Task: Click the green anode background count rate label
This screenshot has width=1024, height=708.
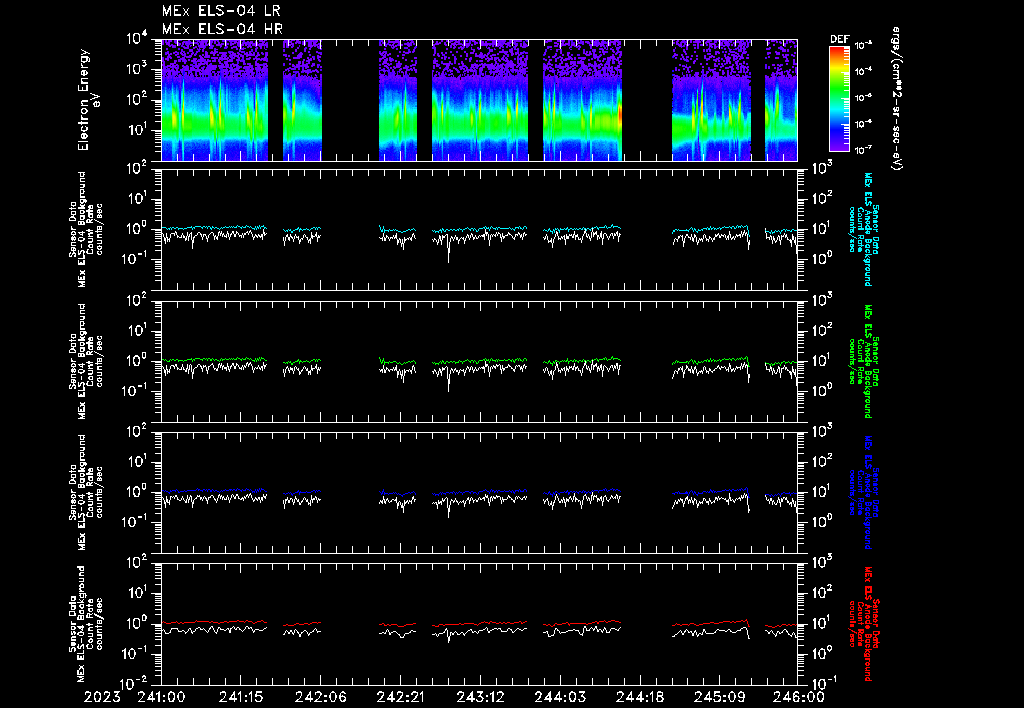Action: (x=863, y=361)
